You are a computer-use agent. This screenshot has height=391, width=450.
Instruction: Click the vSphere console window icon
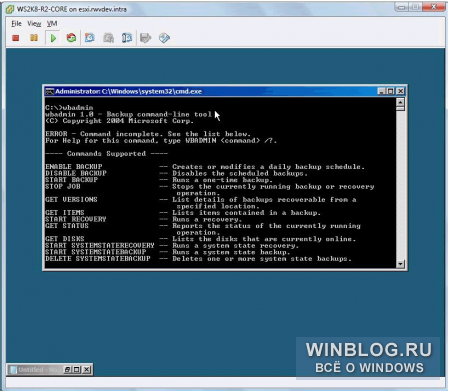[10, 9]
